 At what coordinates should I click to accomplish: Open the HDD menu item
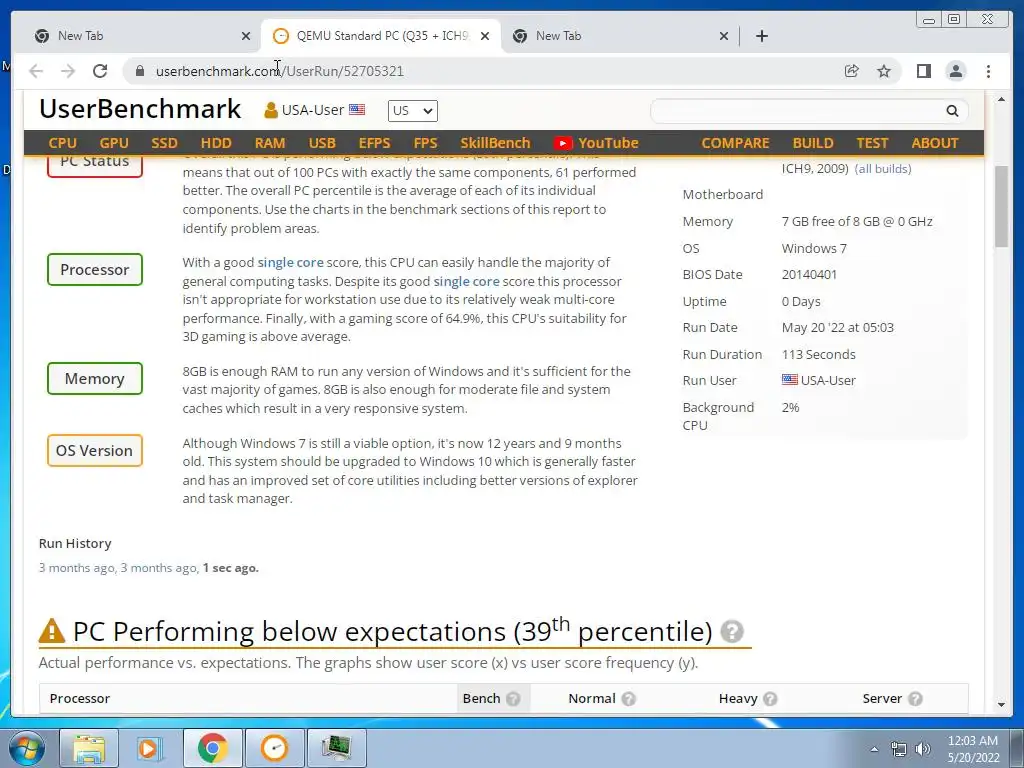pos(216,143)
